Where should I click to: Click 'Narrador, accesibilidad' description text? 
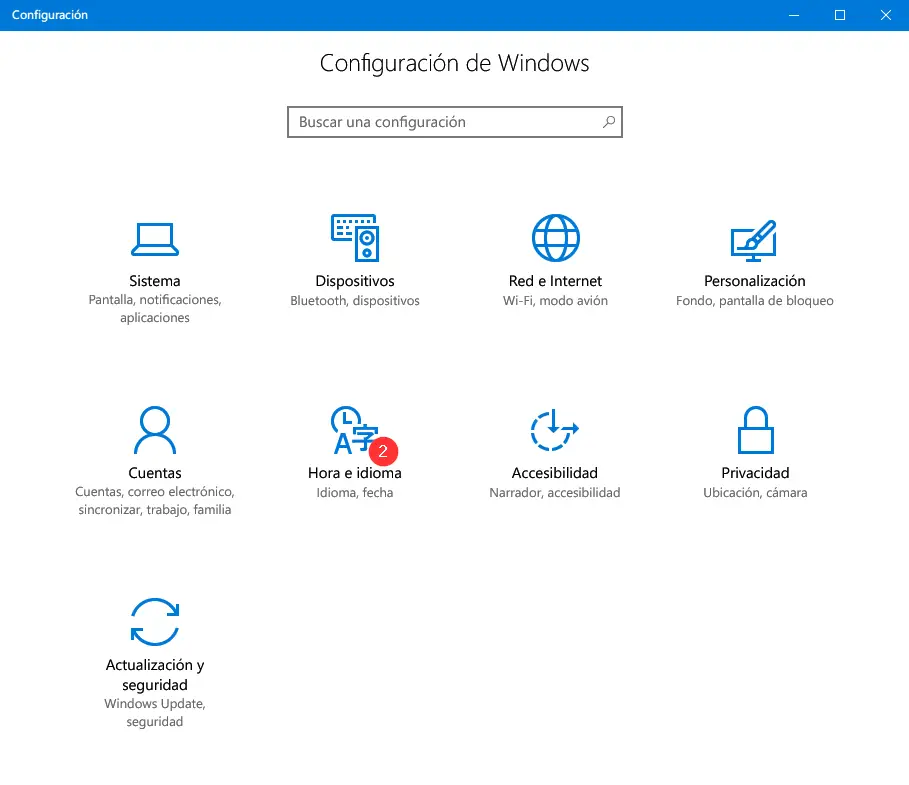pyautogui.click(x=555, y=493)
